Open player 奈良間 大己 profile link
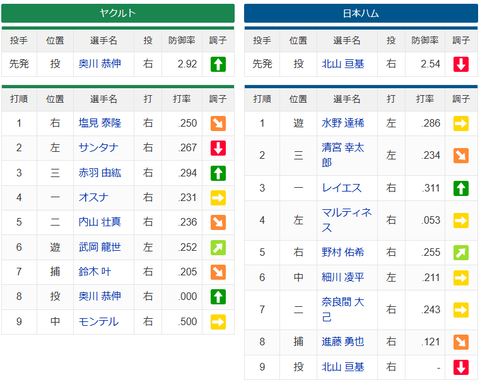The height and width of the screenshot is (385, 480). [x=343, y=309]
